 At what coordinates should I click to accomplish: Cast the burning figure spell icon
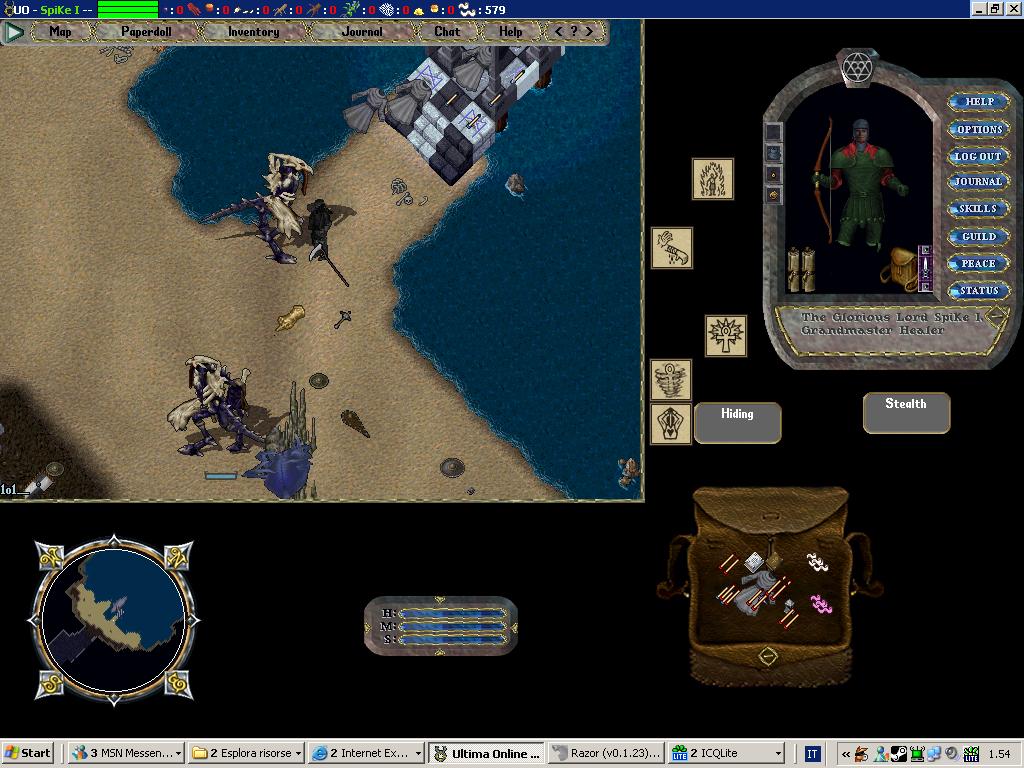tap(712, 178)
